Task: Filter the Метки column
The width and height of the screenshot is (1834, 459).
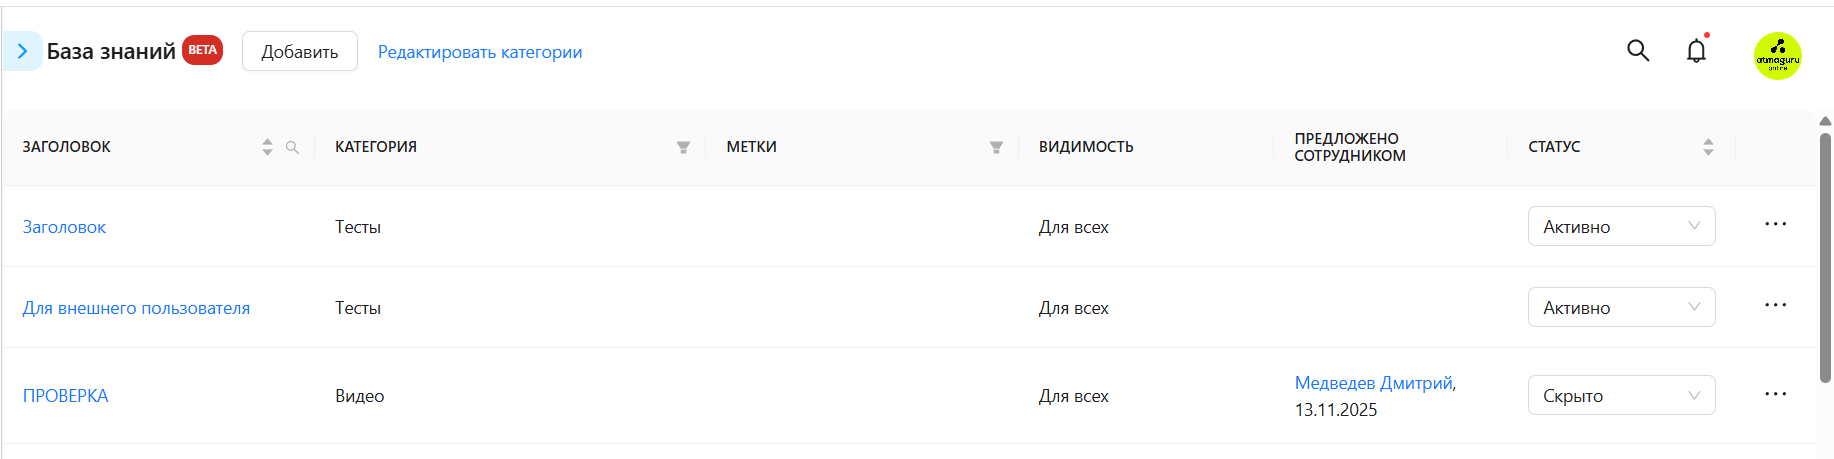Action: click(996, 147)
